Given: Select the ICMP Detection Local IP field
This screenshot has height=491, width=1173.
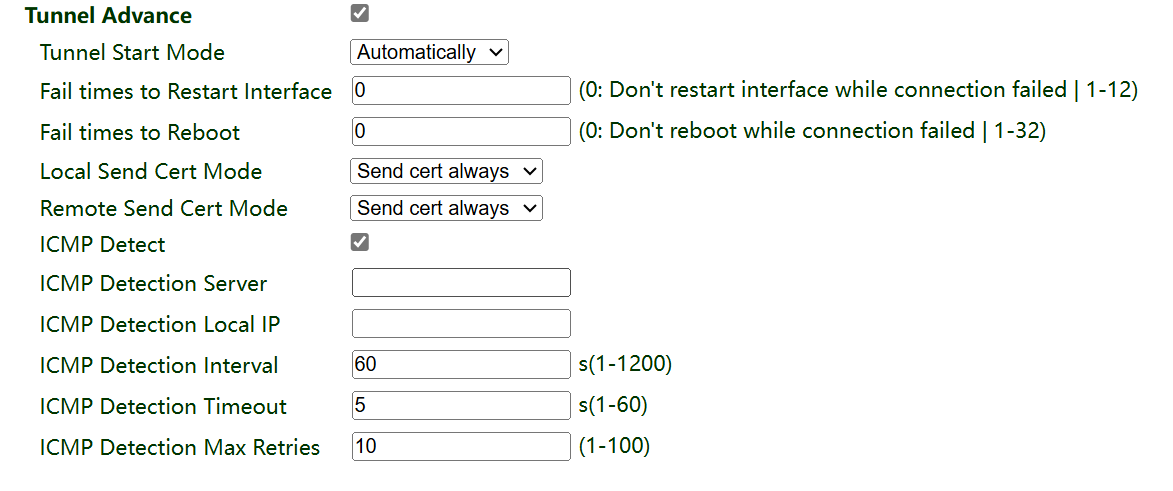Looking at the screenshot, I should (461, 324).
